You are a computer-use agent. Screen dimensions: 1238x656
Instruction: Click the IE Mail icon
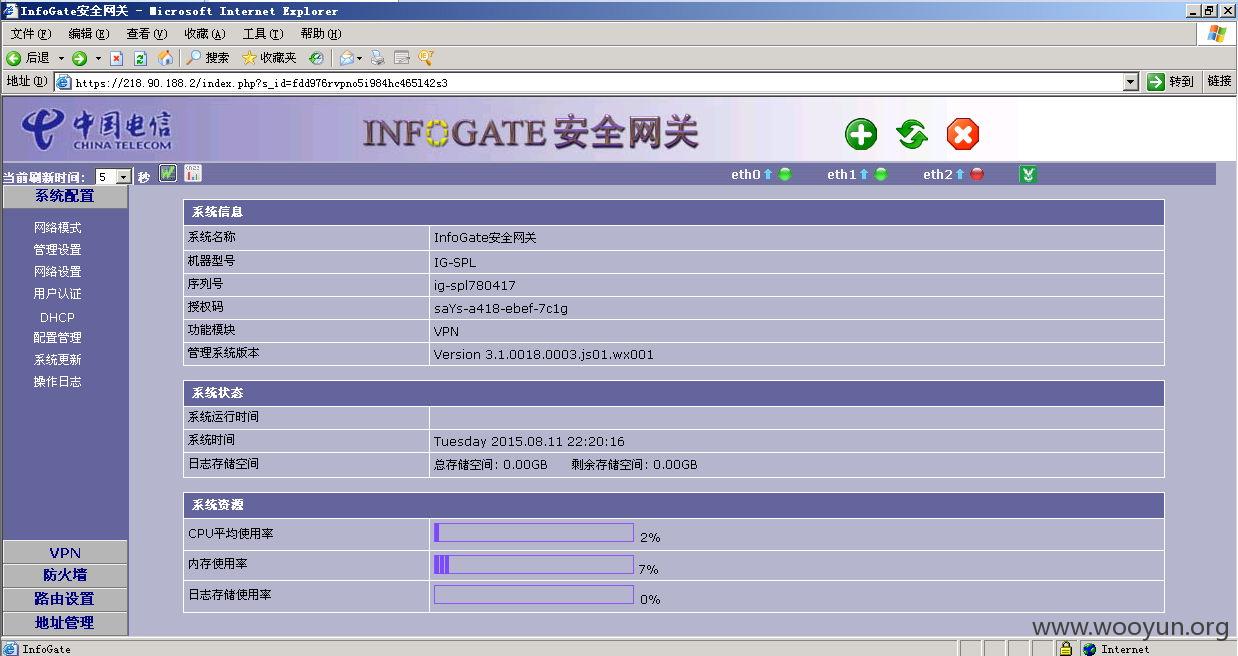pos(346,58)
